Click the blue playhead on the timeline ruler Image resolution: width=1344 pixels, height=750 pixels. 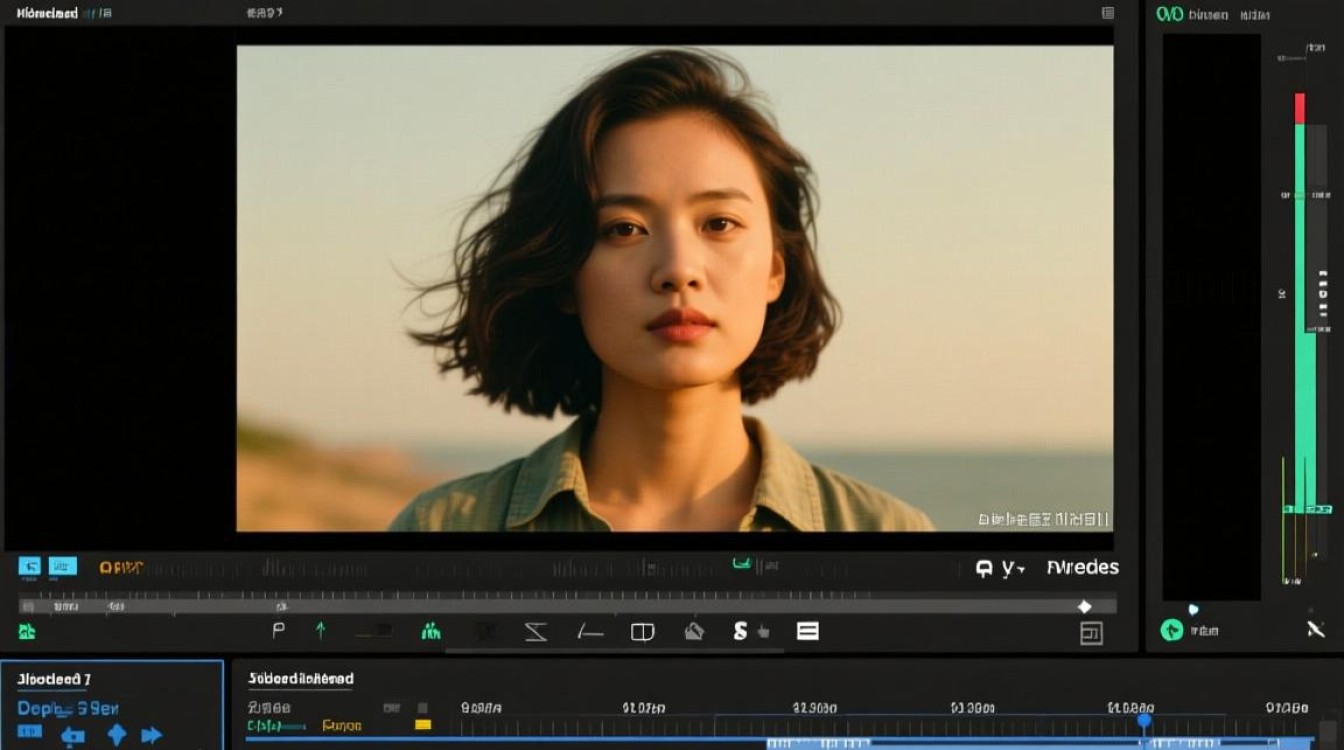click(1144, 720)
